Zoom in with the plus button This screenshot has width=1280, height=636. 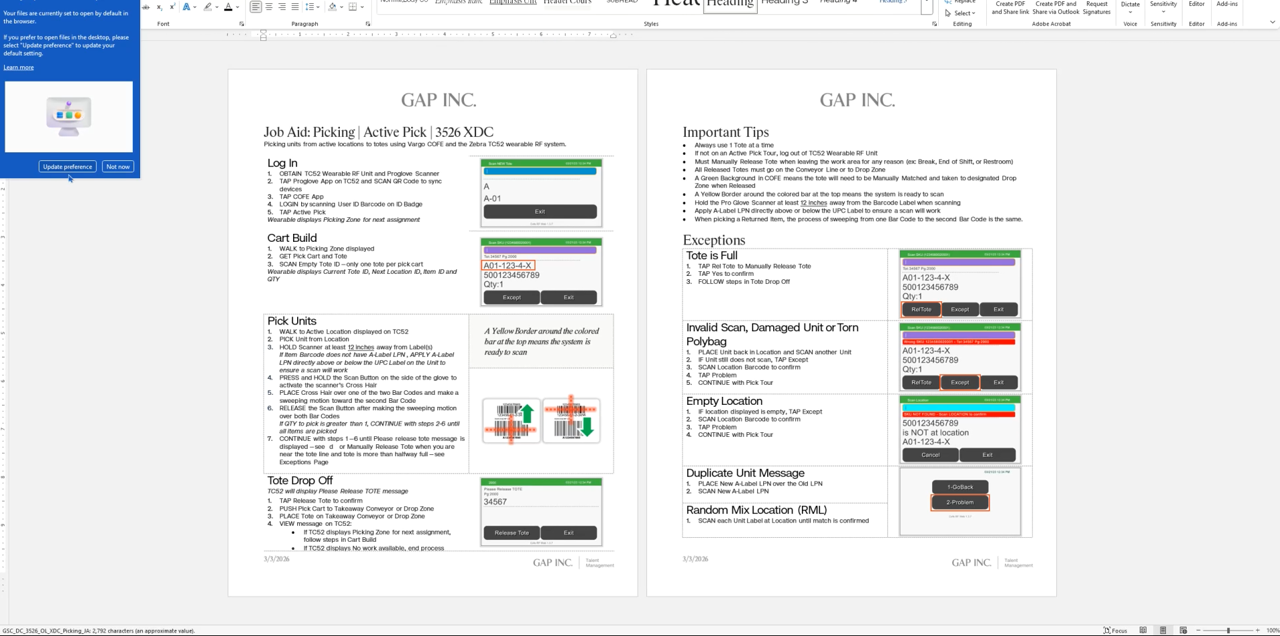[1258, 630]
